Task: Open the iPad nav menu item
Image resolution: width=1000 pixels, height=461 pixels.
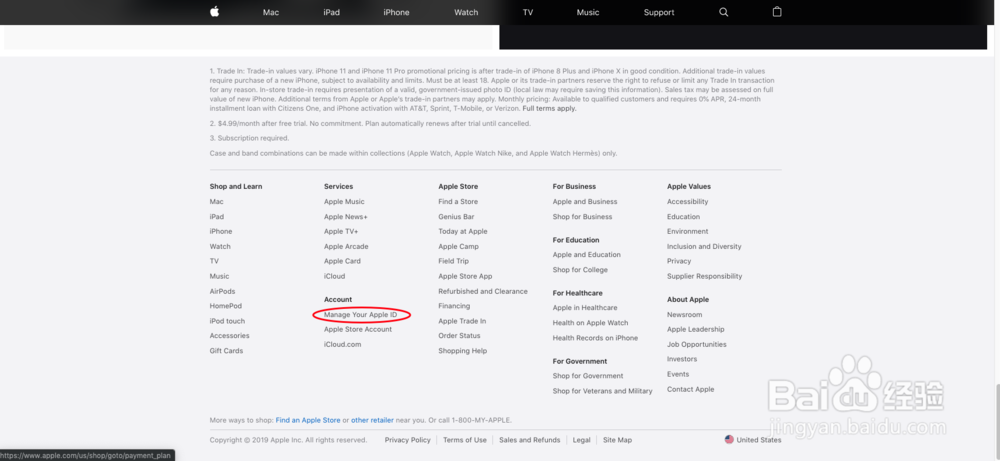Action: (x=332, y=13)
